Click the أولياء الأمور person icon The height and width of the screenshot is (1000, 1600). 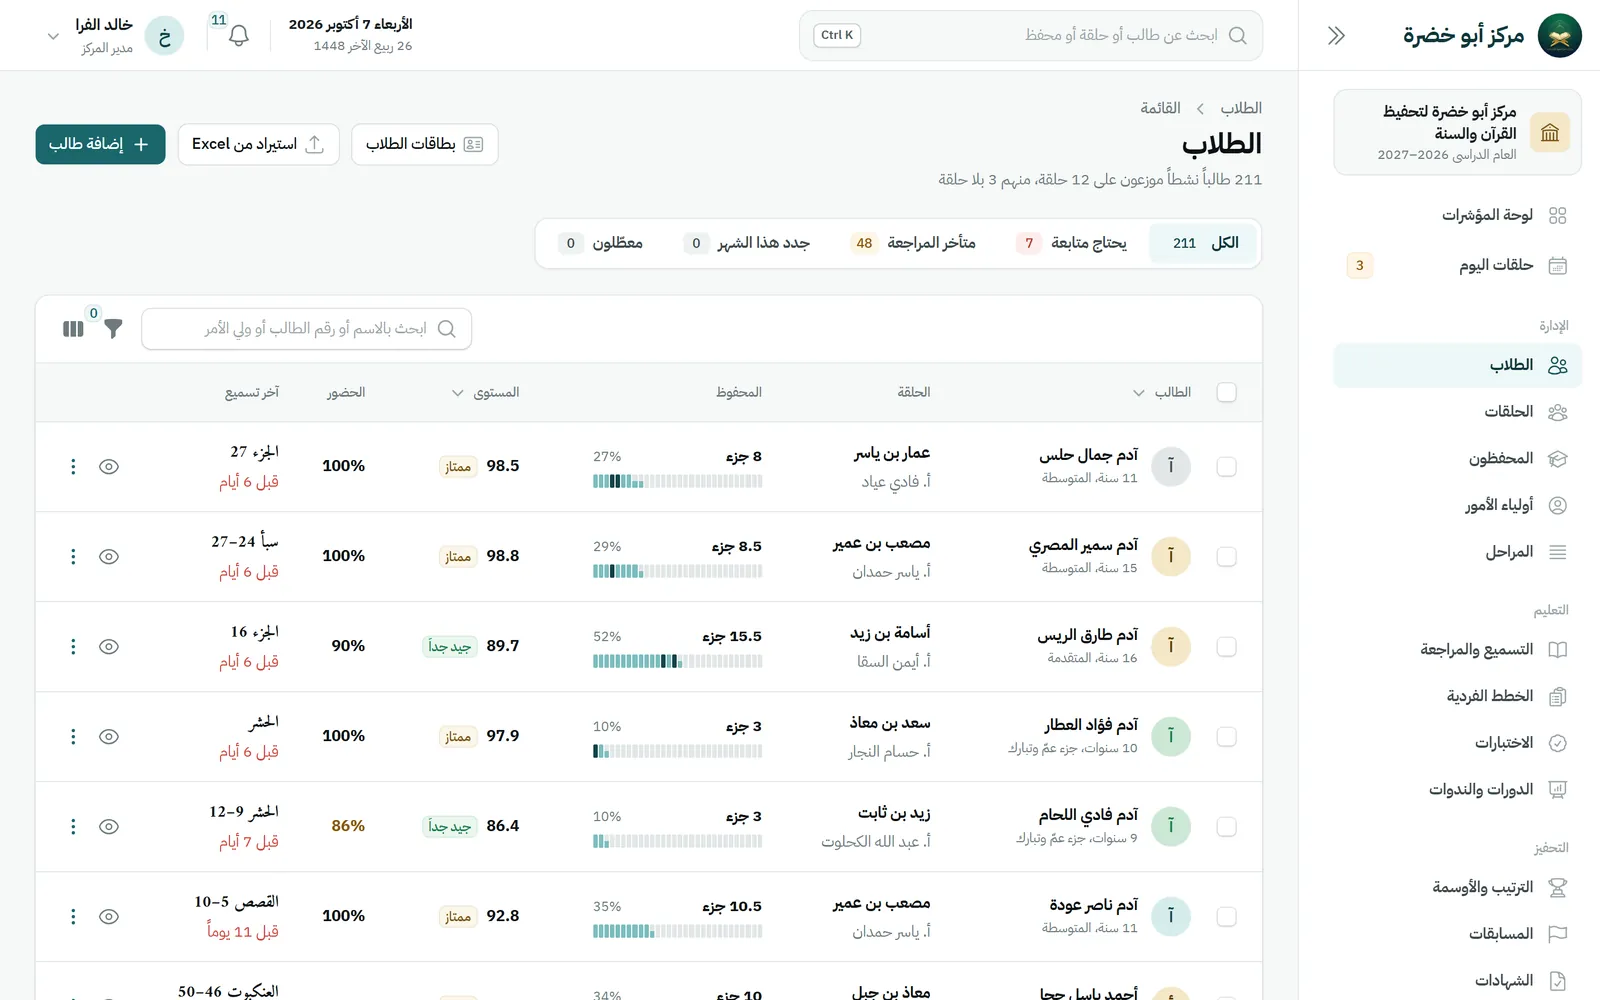(x=1557, y=506)
